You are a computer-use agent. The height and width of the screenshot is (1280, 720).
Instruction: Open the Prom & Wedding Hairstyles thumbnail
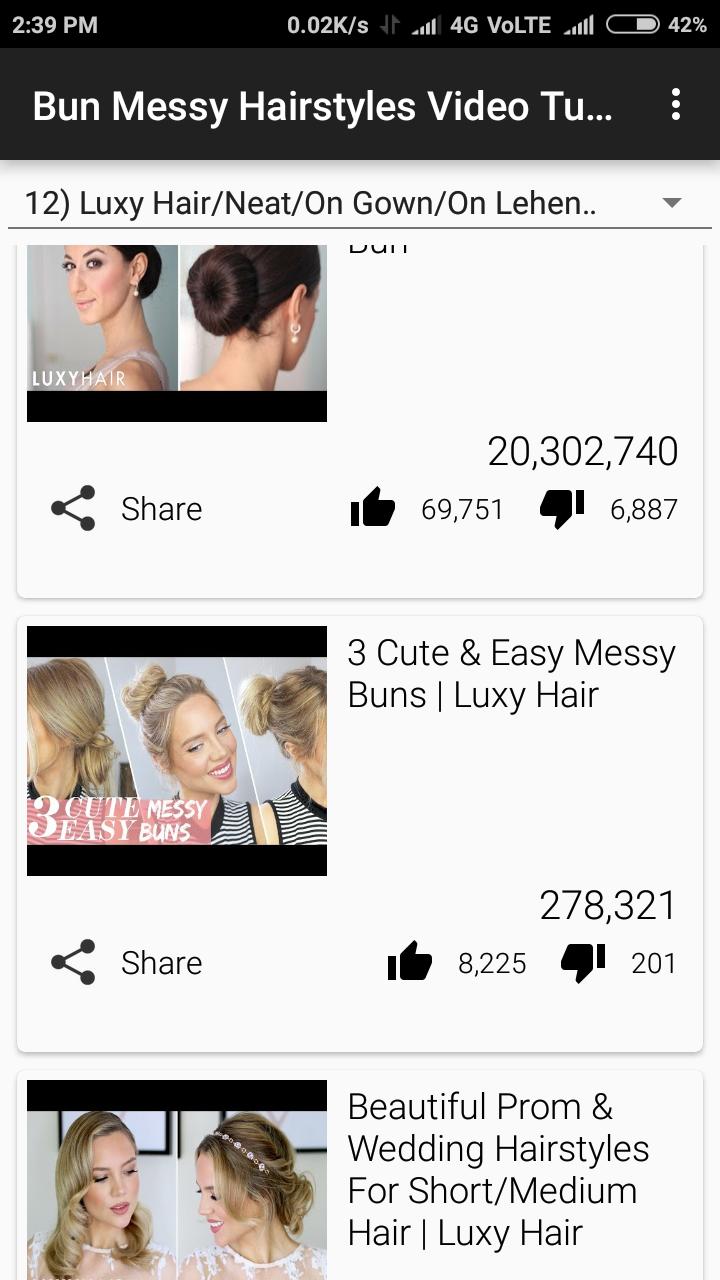pyautogui.click(x=177, y=1180)
